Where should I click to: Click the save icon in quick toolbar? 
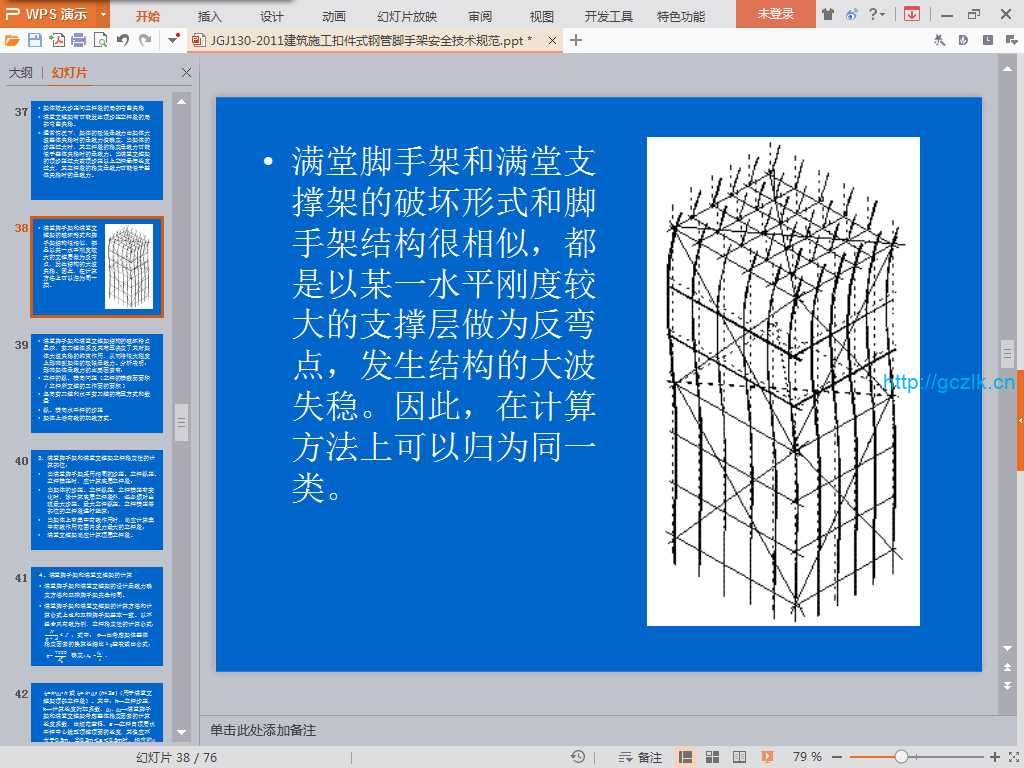[x=35, y=40]
